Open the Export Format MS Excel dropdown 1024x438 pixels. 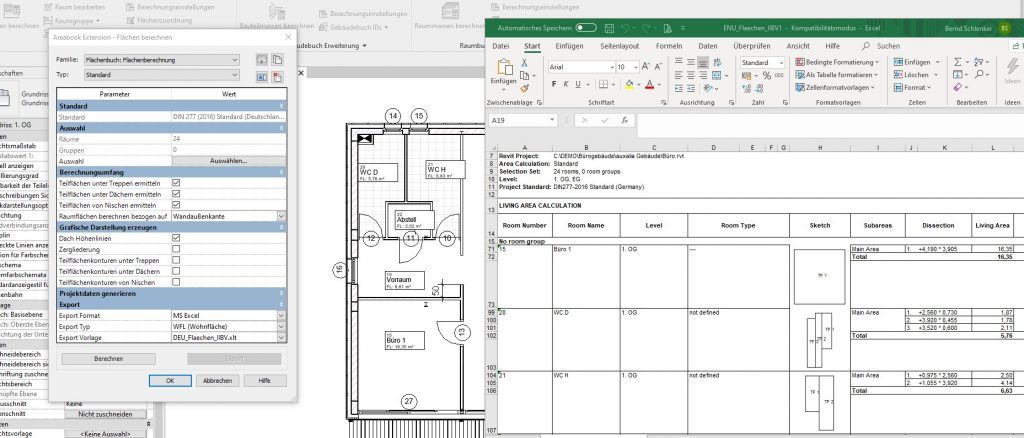click(x=281, y=315)
